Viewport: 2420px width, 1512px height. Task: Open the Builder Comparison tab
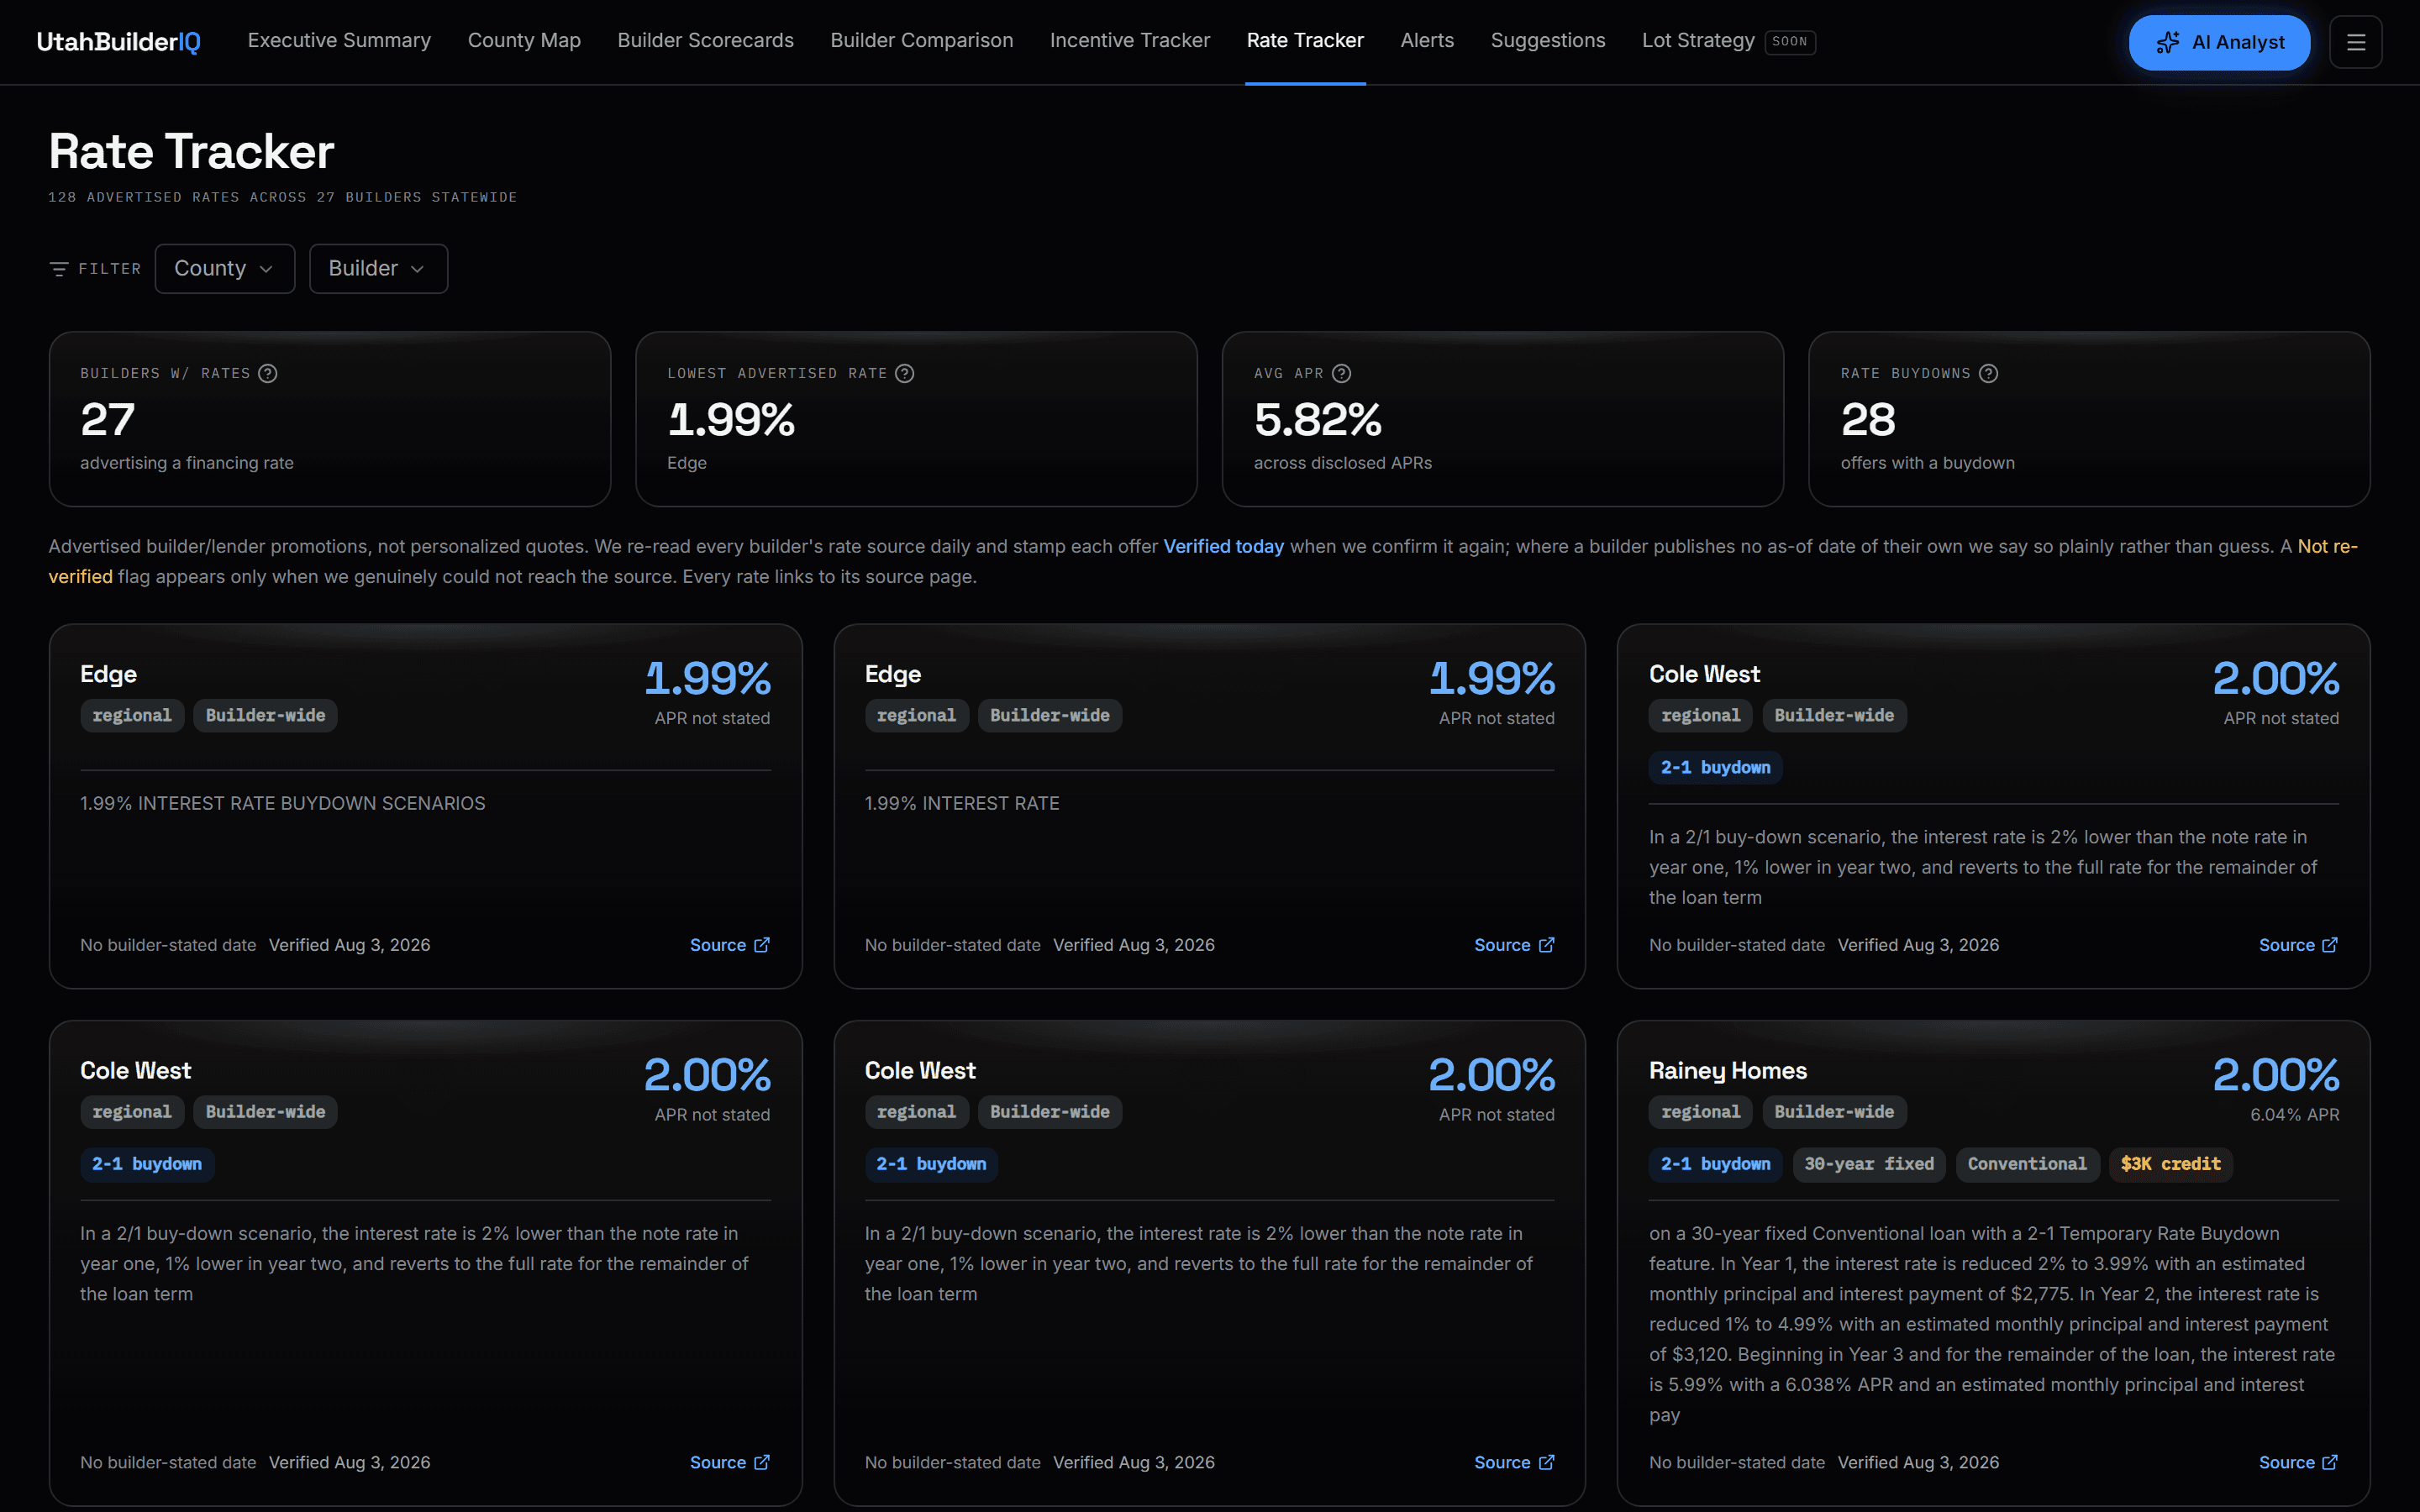[921, 40]
